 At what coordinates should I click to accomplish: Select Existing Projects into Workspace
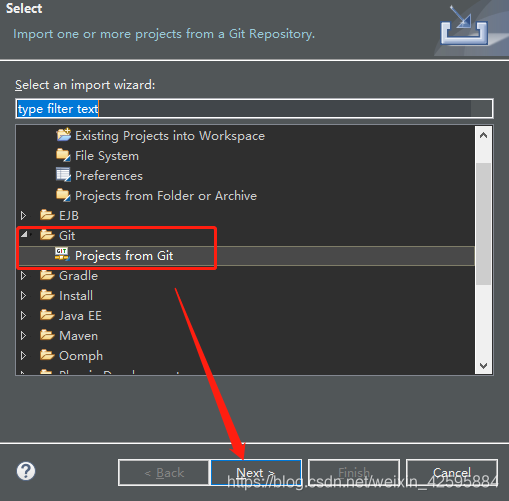pos(170,136)
